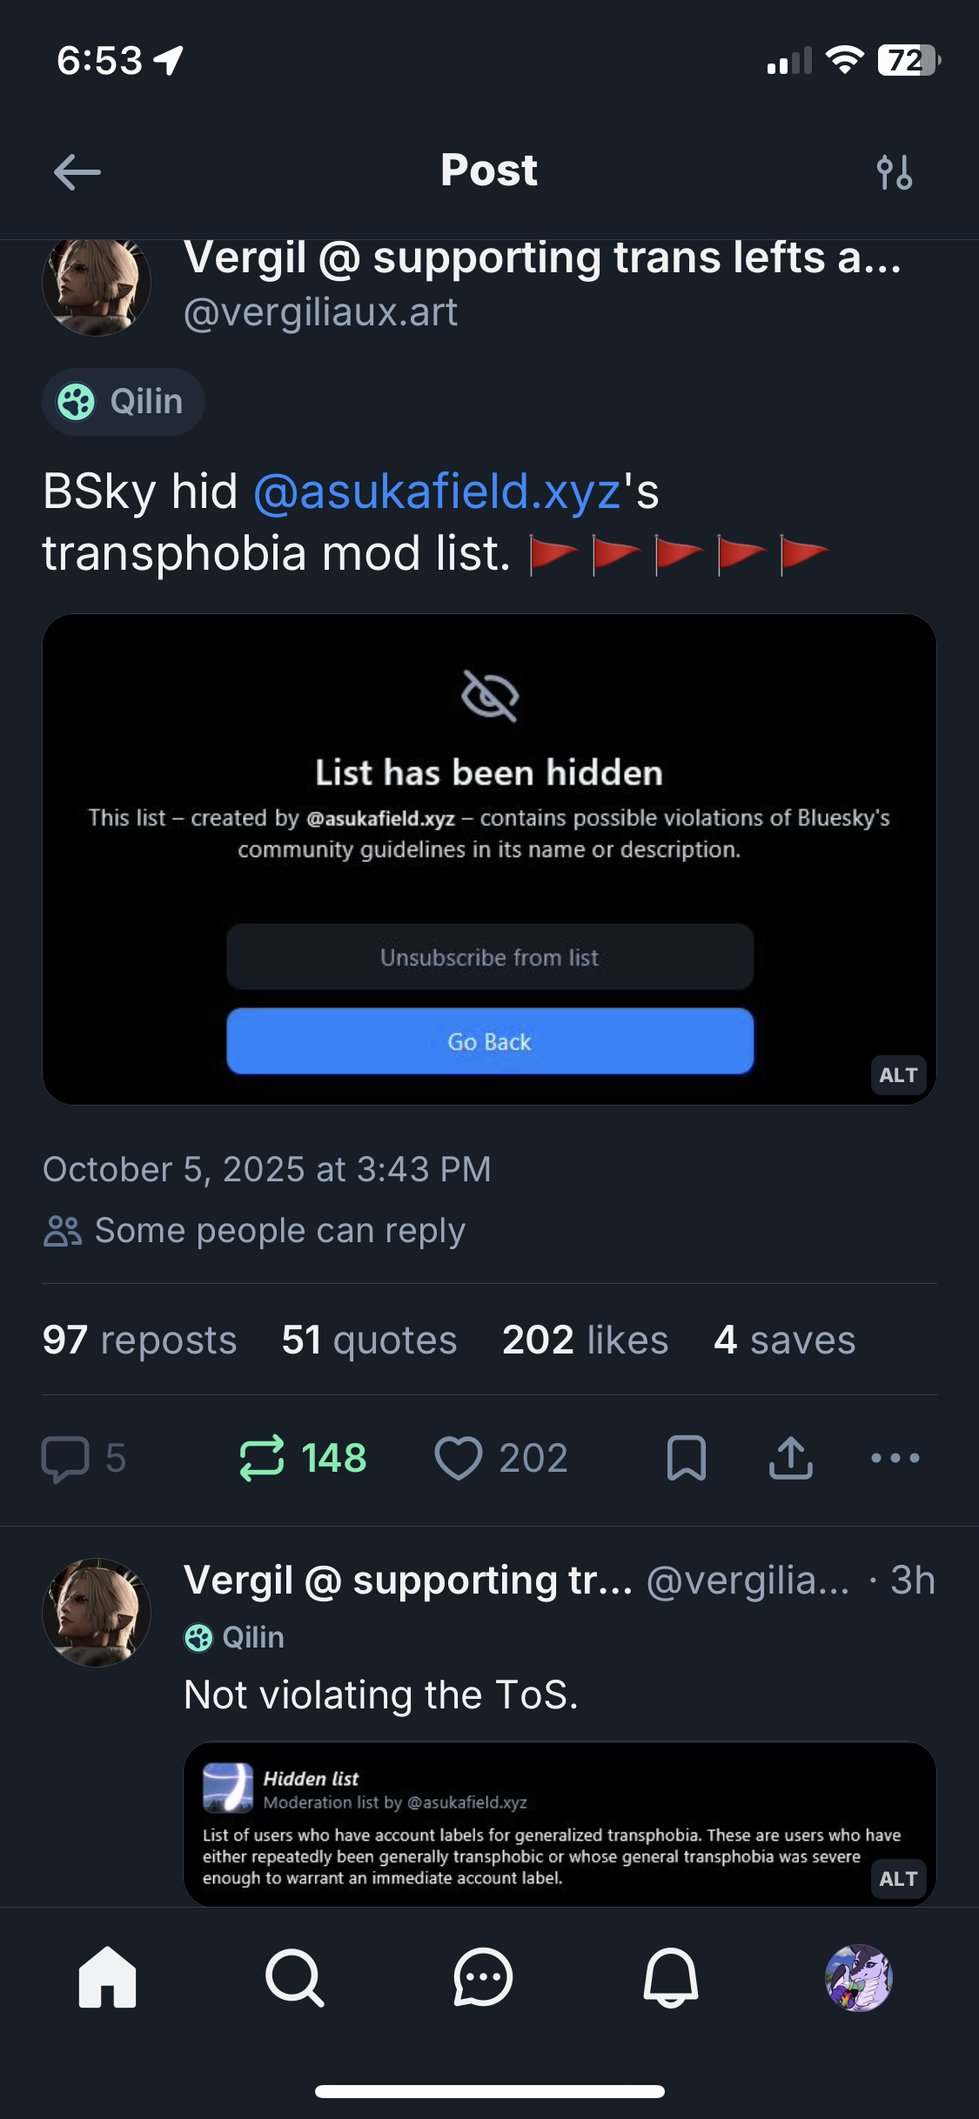
Task: Open the @asukafield.xyz mention link
Action: click(x=437, y=492)
